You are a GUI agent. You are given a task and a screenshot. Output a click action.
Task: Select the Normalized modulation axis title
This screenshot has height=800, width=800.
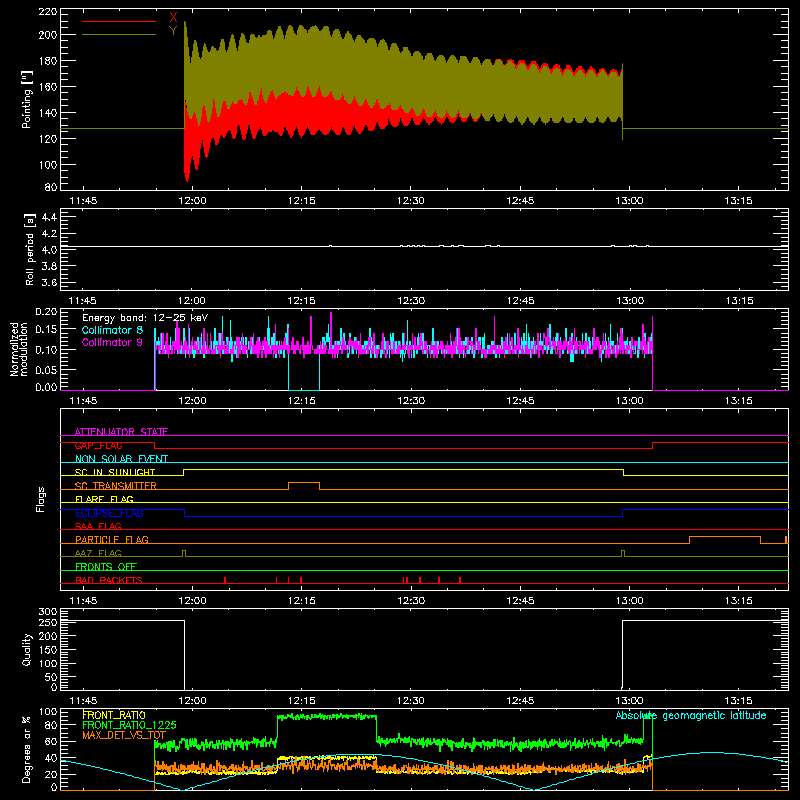pos(19,349)
